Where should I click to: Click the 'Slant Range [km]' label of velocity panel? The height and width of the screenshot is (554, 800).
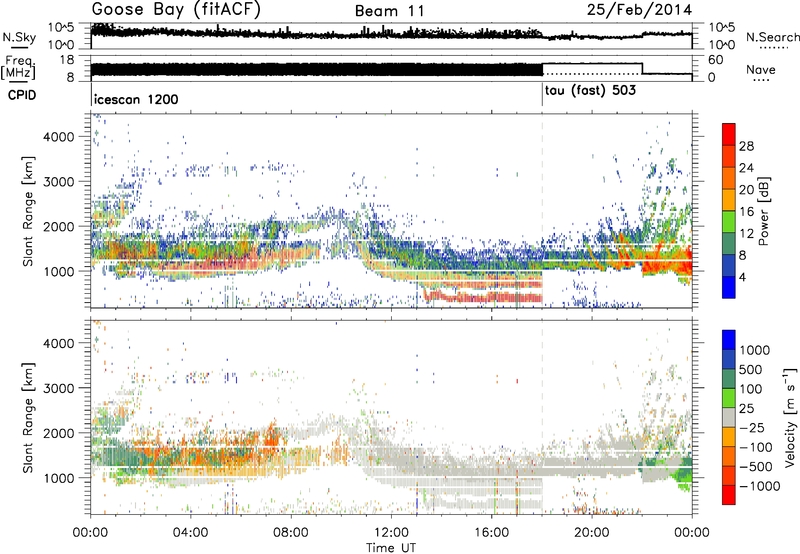tap(28, 417)
